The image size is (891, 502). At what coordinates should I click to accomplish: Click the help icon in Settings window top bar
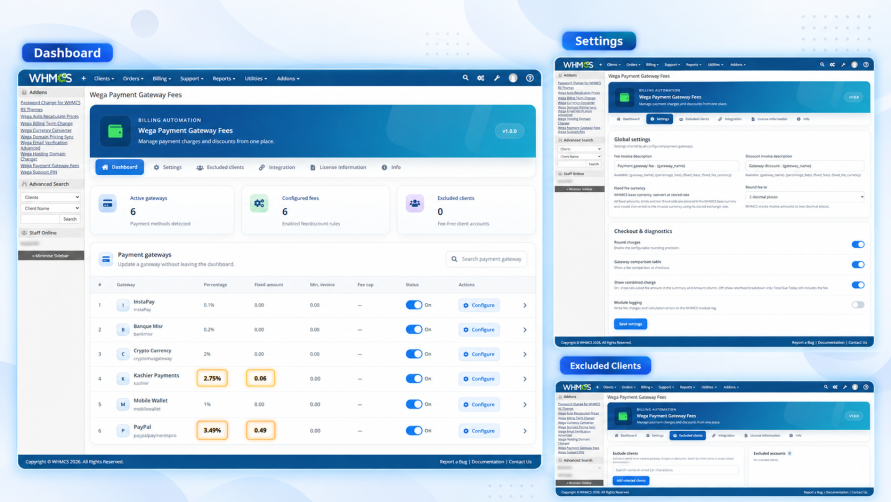(x=866, y=65)
